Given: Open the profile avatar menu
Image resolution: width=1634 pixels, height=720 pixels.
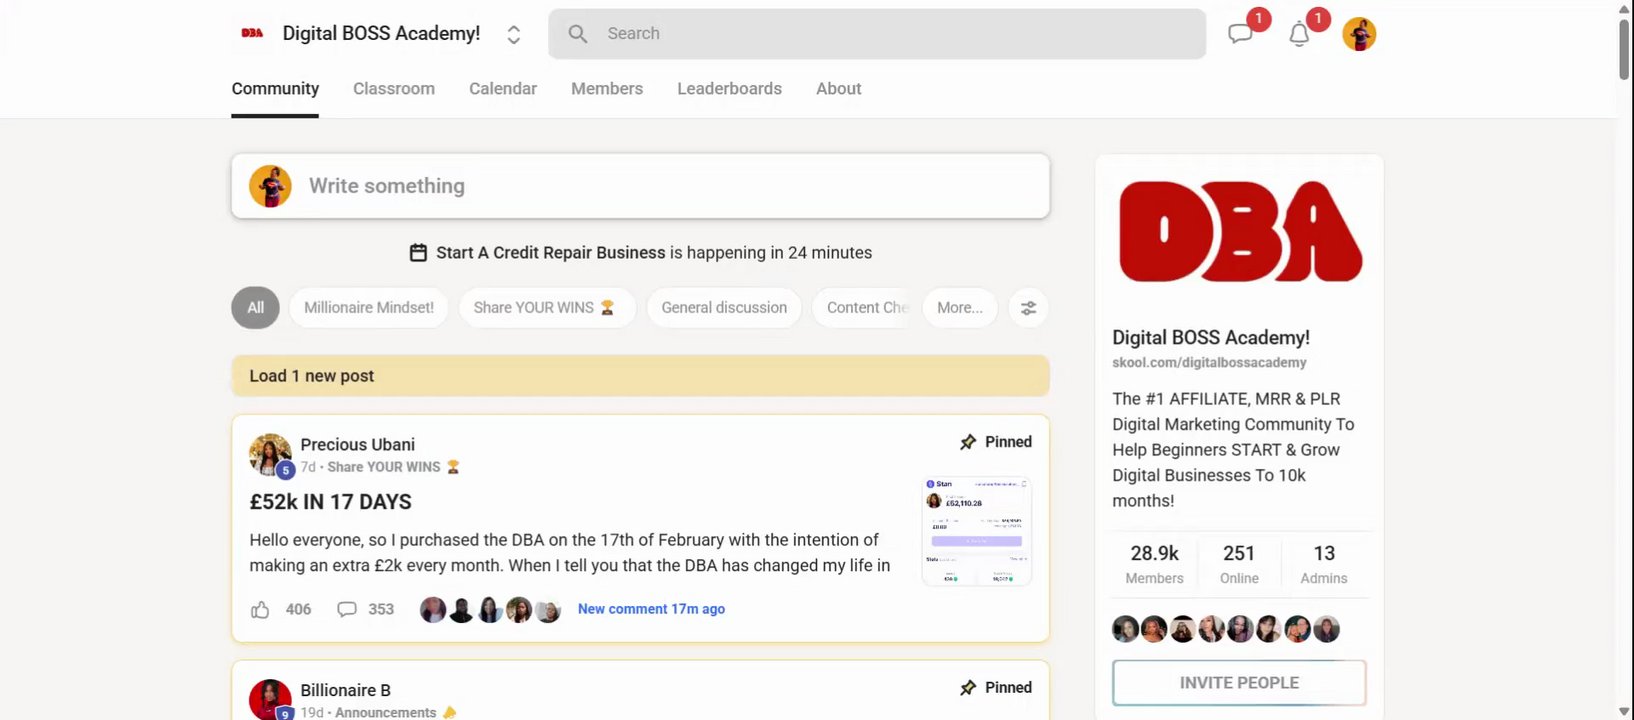Looking at the screenshot, I should 1359,34.
